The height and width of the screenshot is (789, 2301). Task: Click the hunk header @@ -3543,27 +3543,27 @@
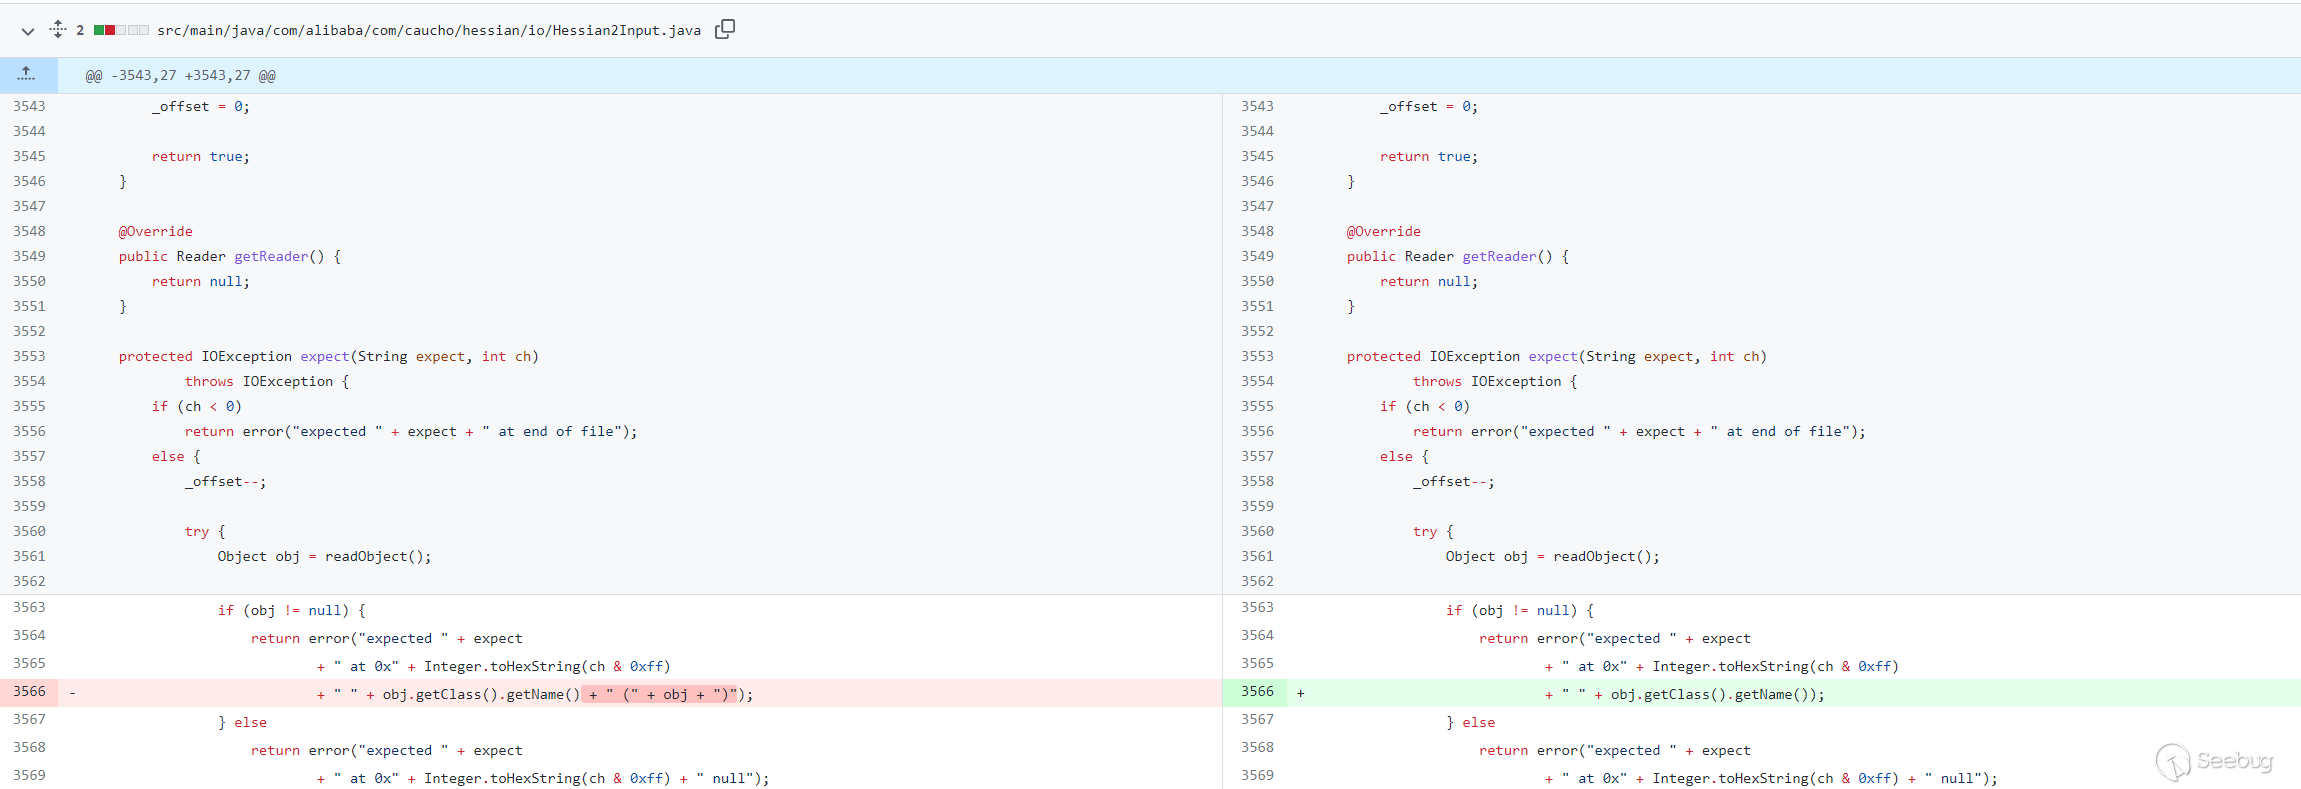(x=180, y=76)
